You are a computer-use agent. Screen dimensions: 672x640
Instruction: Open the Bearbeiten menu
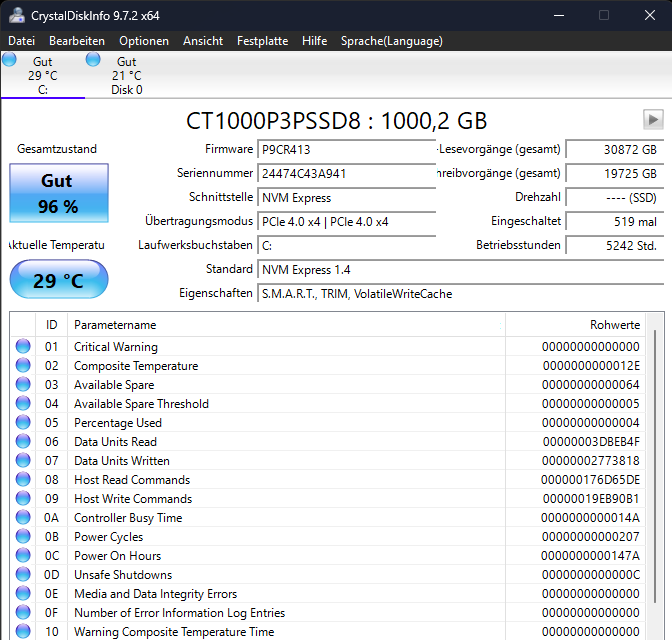pos(77,41)
